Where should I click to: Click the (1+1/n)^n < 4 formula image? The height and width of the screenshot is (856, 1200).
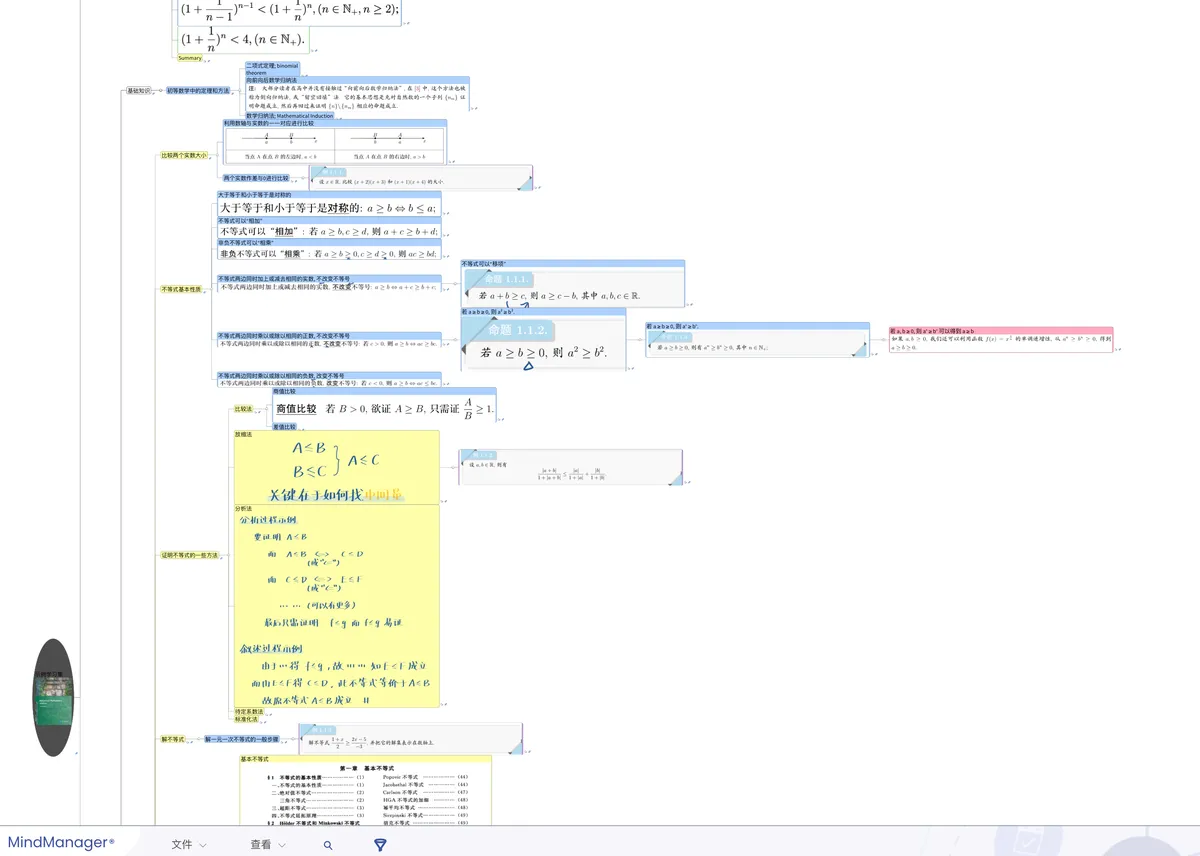[x=243, y=40]
